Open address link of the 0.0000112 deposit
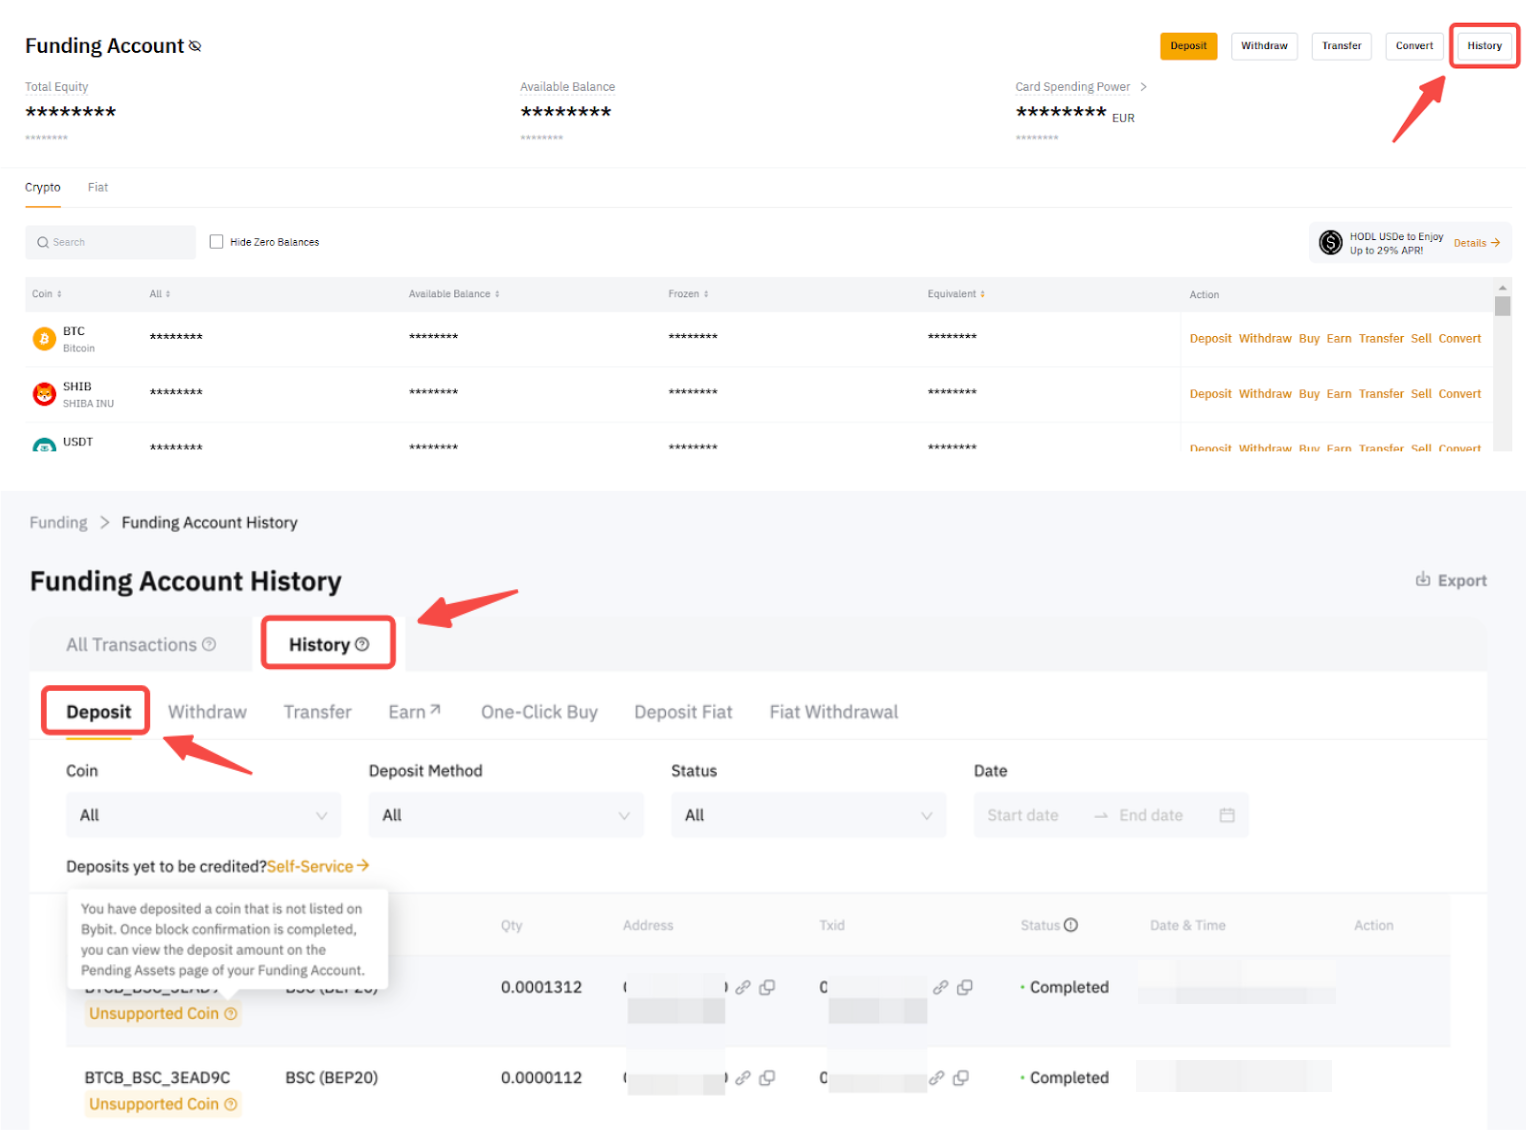 click(743, 1078)
